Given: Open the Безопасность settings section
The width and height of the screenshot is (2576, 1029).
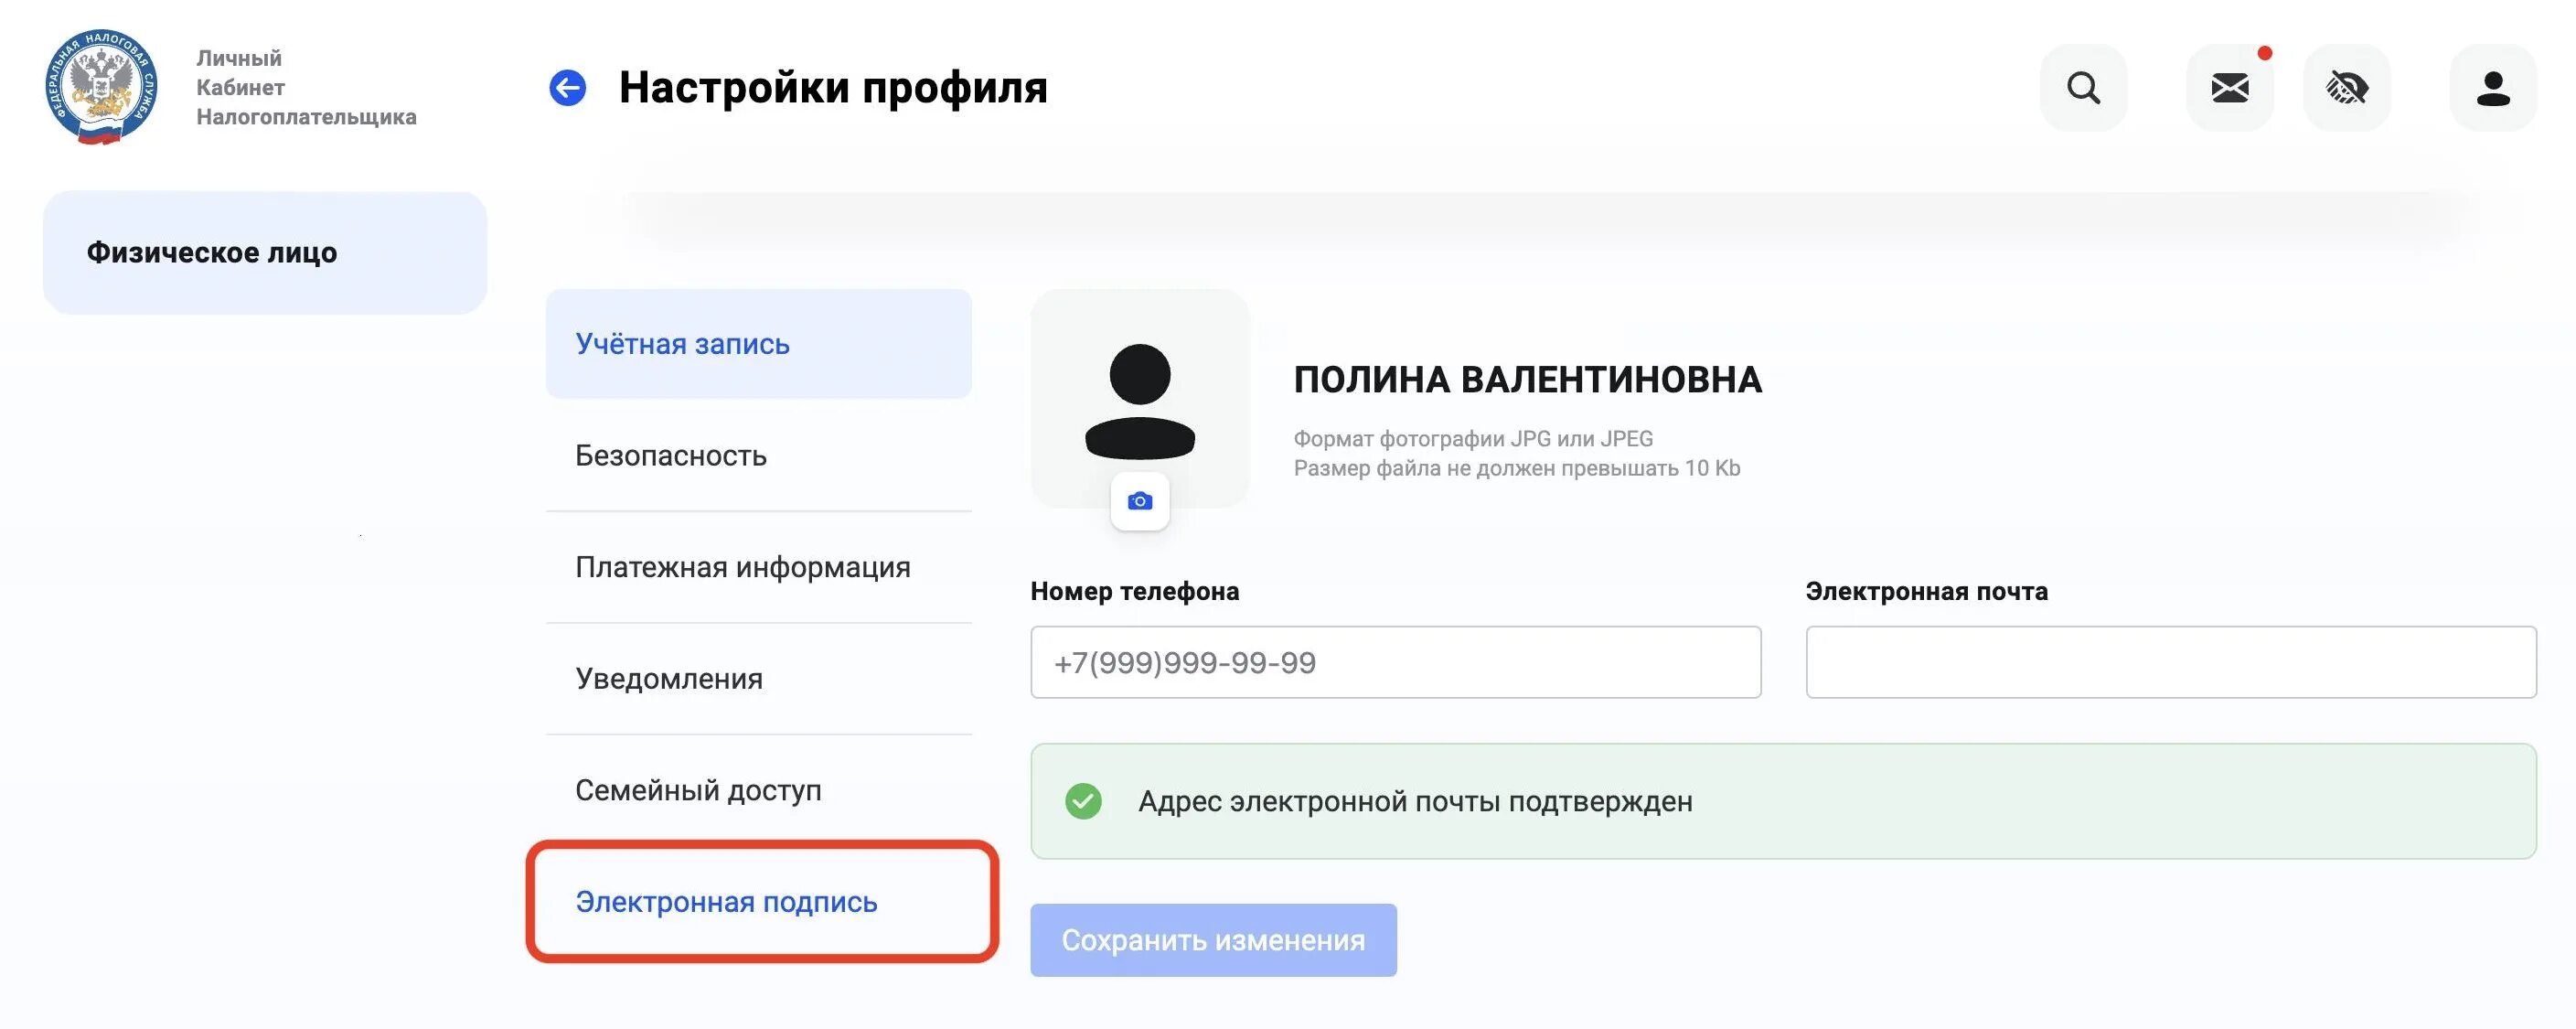Looking at the screenshot, I should coord(758,456).
